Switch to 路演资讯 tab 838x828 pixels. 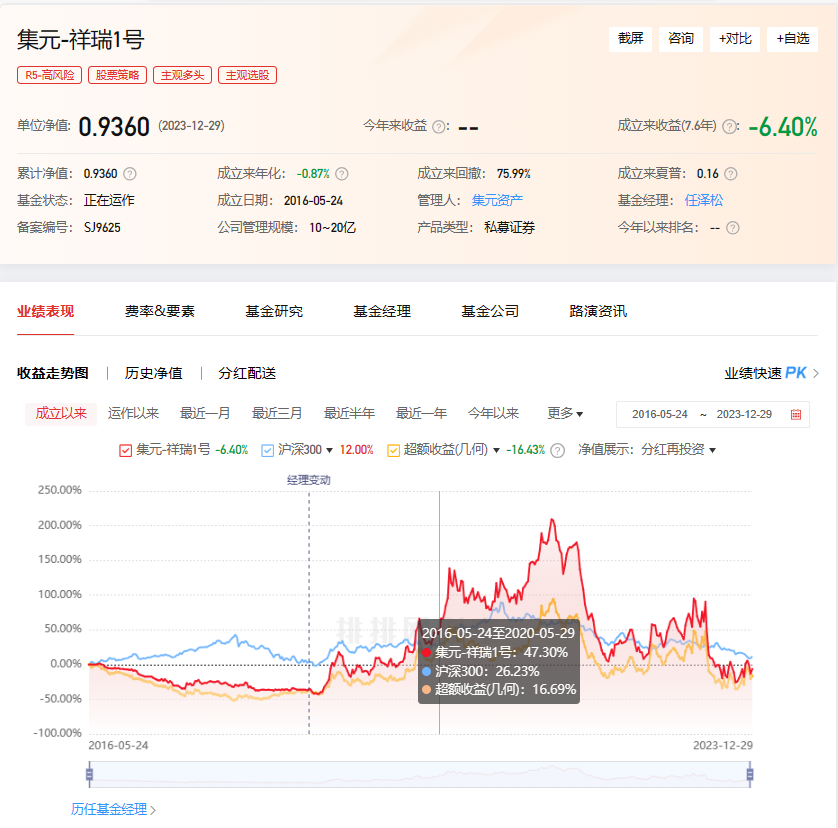point(598,312)
